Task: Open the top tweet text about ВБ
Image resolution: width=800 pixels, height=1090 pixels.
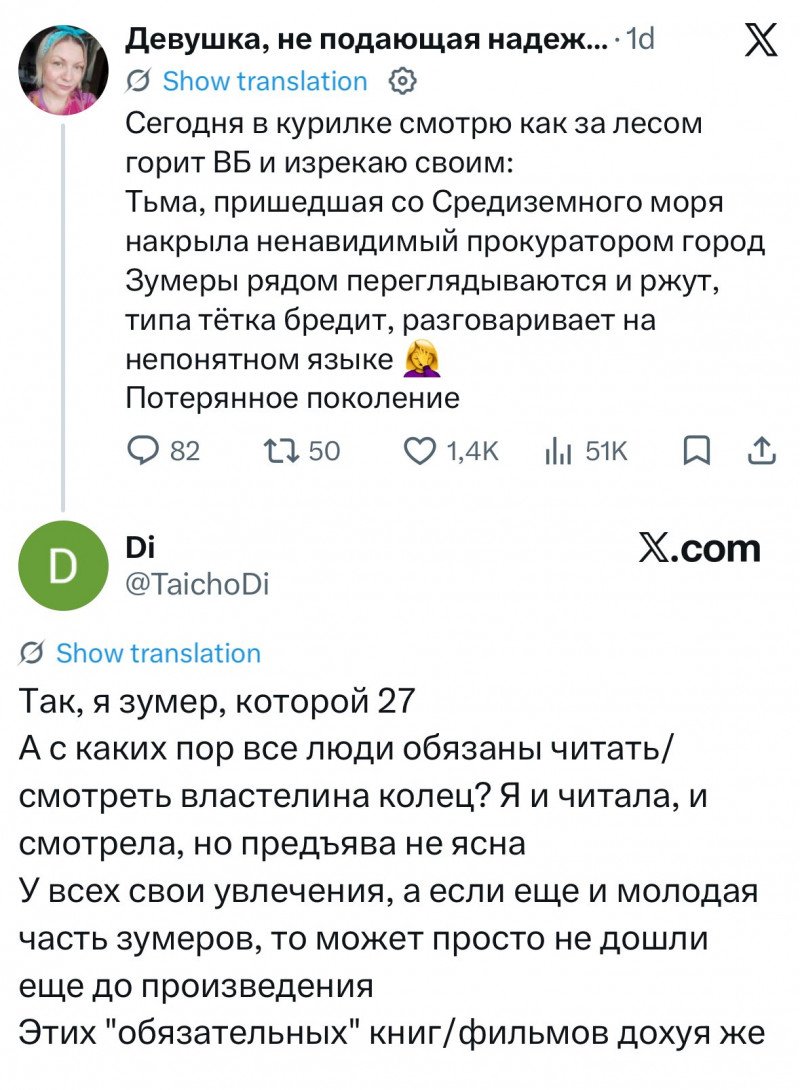Action: pyautogui.click(x=445, y=261)
